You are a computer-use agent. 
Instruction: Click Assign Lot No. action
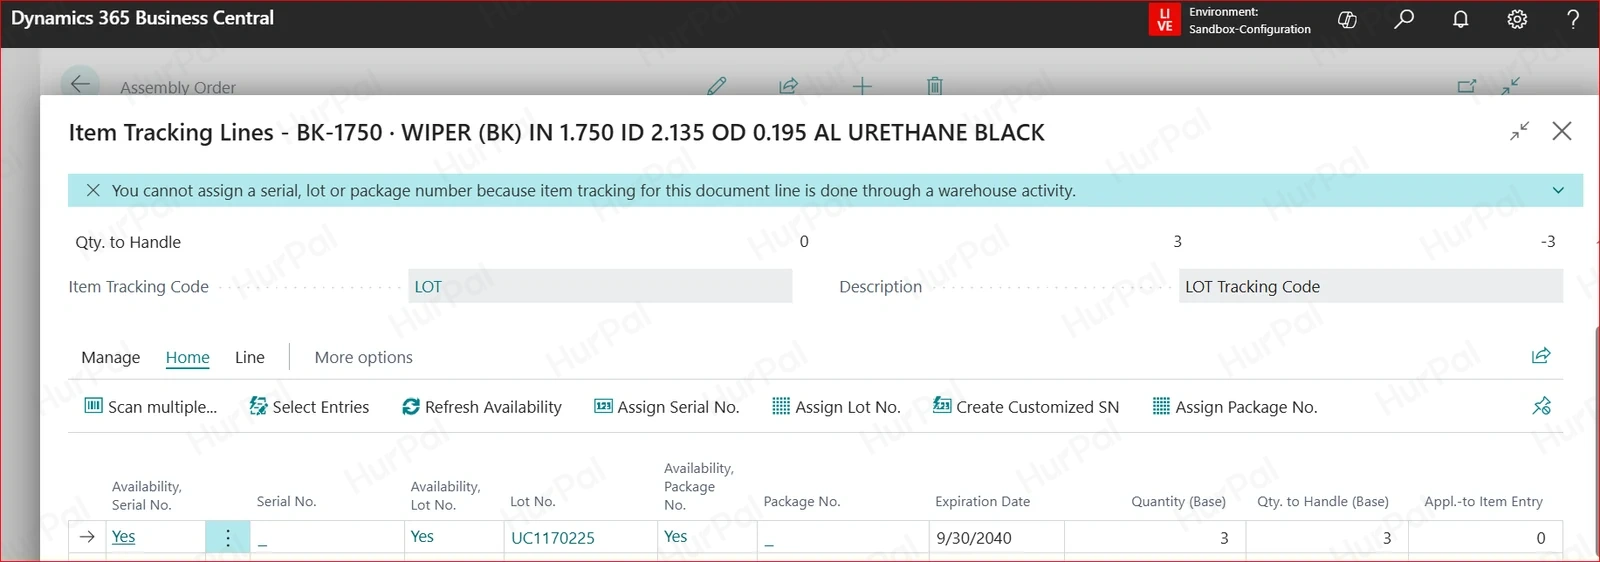pos(837,407)
